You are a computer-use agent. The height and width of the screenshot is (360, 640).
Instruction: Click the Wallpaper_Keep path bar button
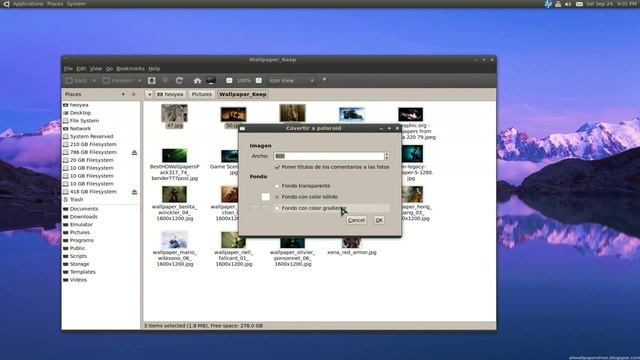coord(242,94)
